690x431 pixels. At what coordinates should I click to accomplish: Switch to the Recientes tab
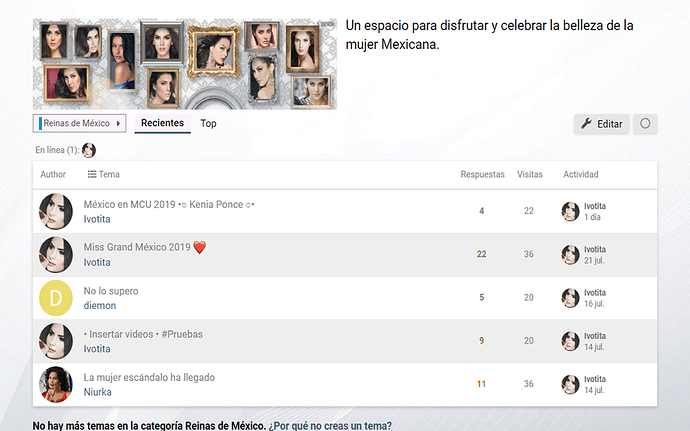pyautogui.click(x=162, y=123)
